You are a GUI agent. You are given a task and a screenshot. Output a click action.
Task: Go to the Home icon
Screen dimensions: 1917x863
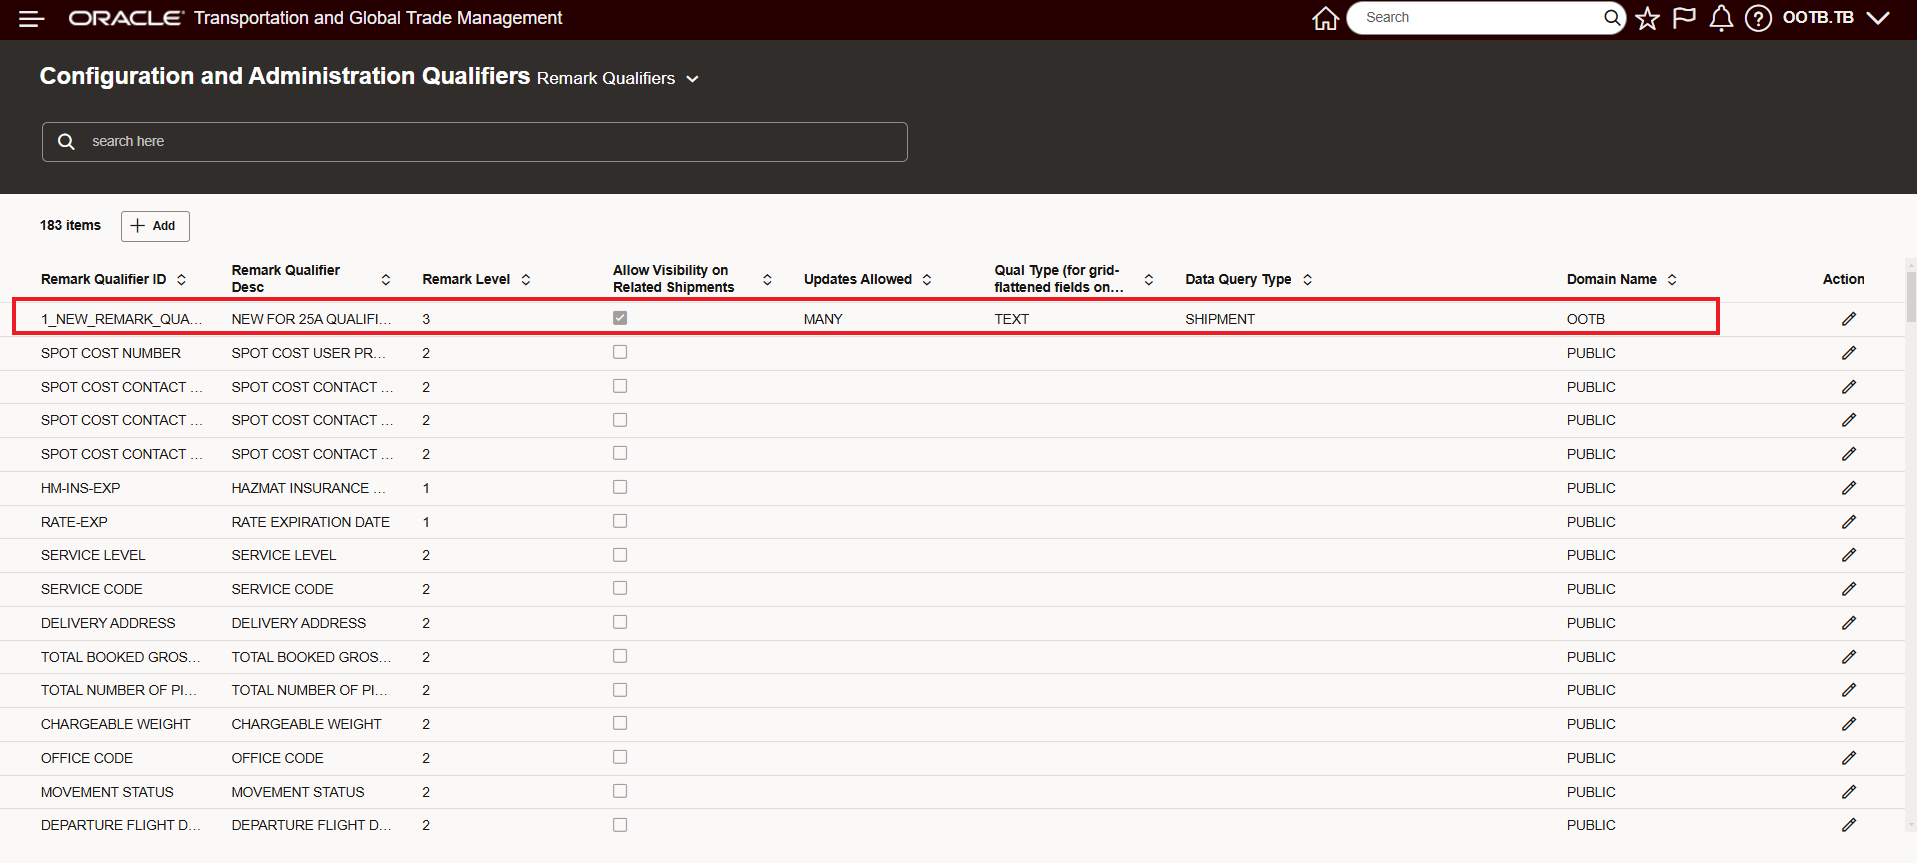click(x=1325, y=18)
